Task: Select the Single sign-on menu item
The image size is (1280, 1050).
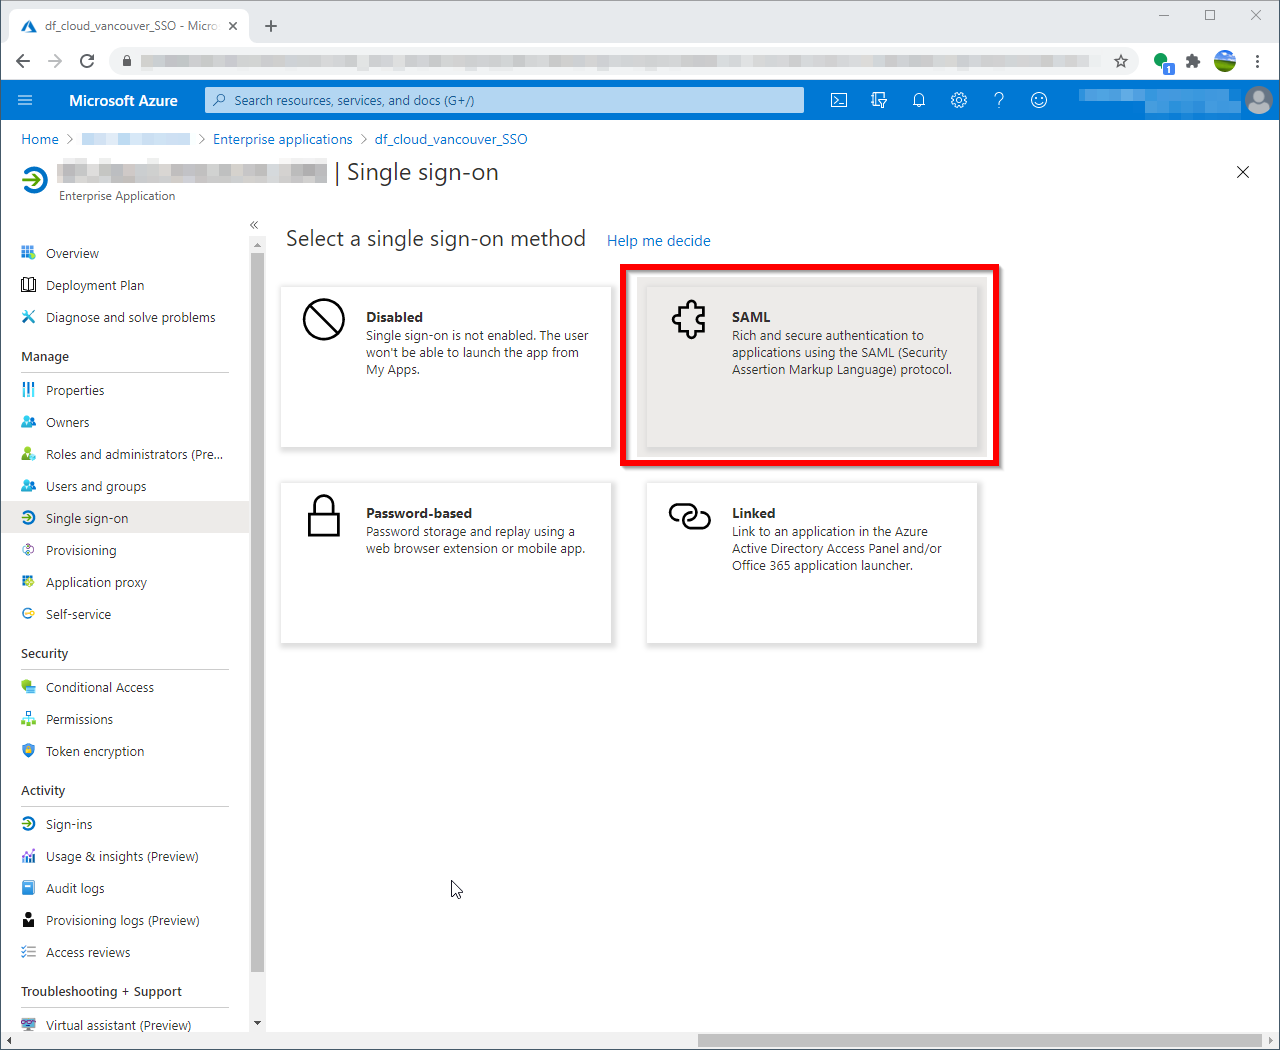Action: (x=125, y=518)
